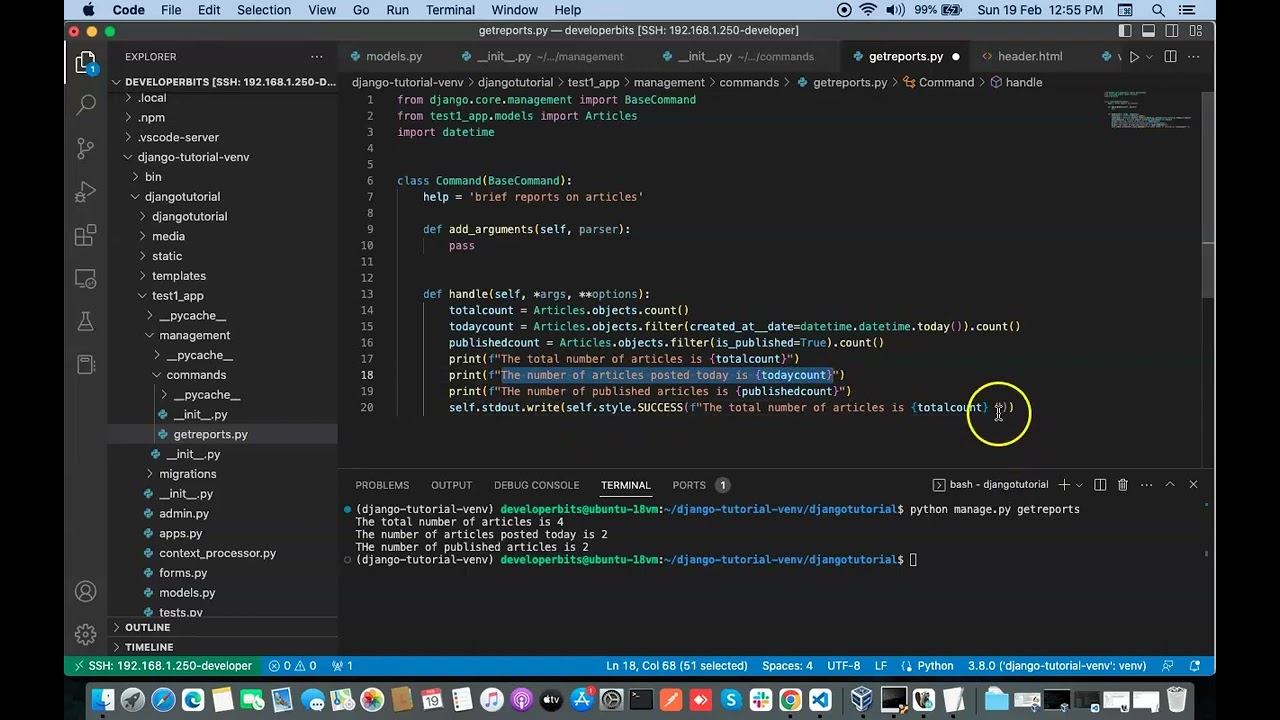Image resolution: width=1280 pixels, height=720 pixels.
Task: Toggle secondary side bar visibility
Action: point(1172,31)
